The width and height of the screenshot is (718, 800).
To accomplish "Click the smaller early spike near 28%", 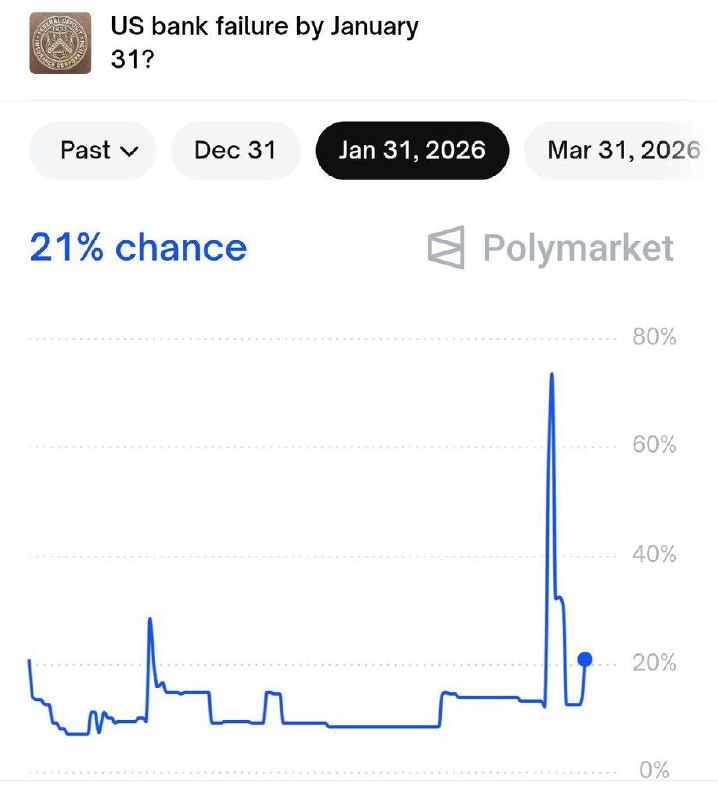I will (150, 619).
